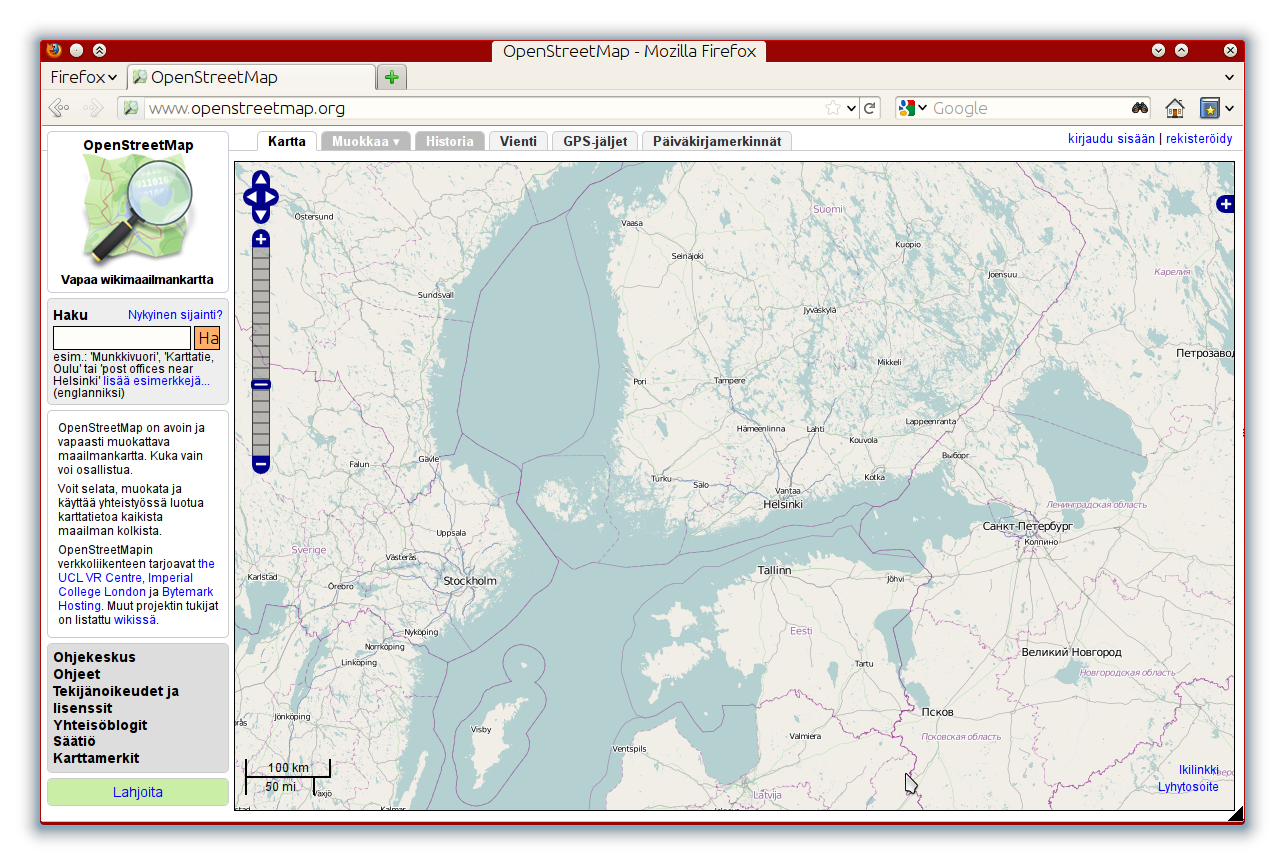Open the map layer switcher plus icon
Screen dimensions: 1285x865
(x=1225, y=204)
